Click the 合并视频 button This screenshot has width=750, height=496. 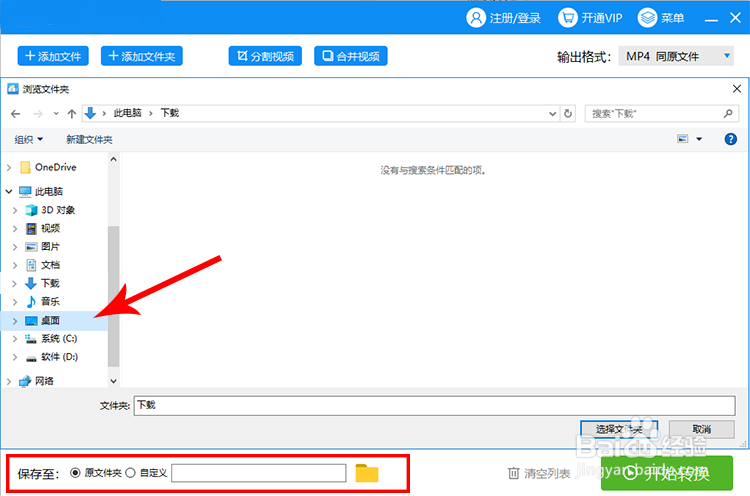click(351, 56)
